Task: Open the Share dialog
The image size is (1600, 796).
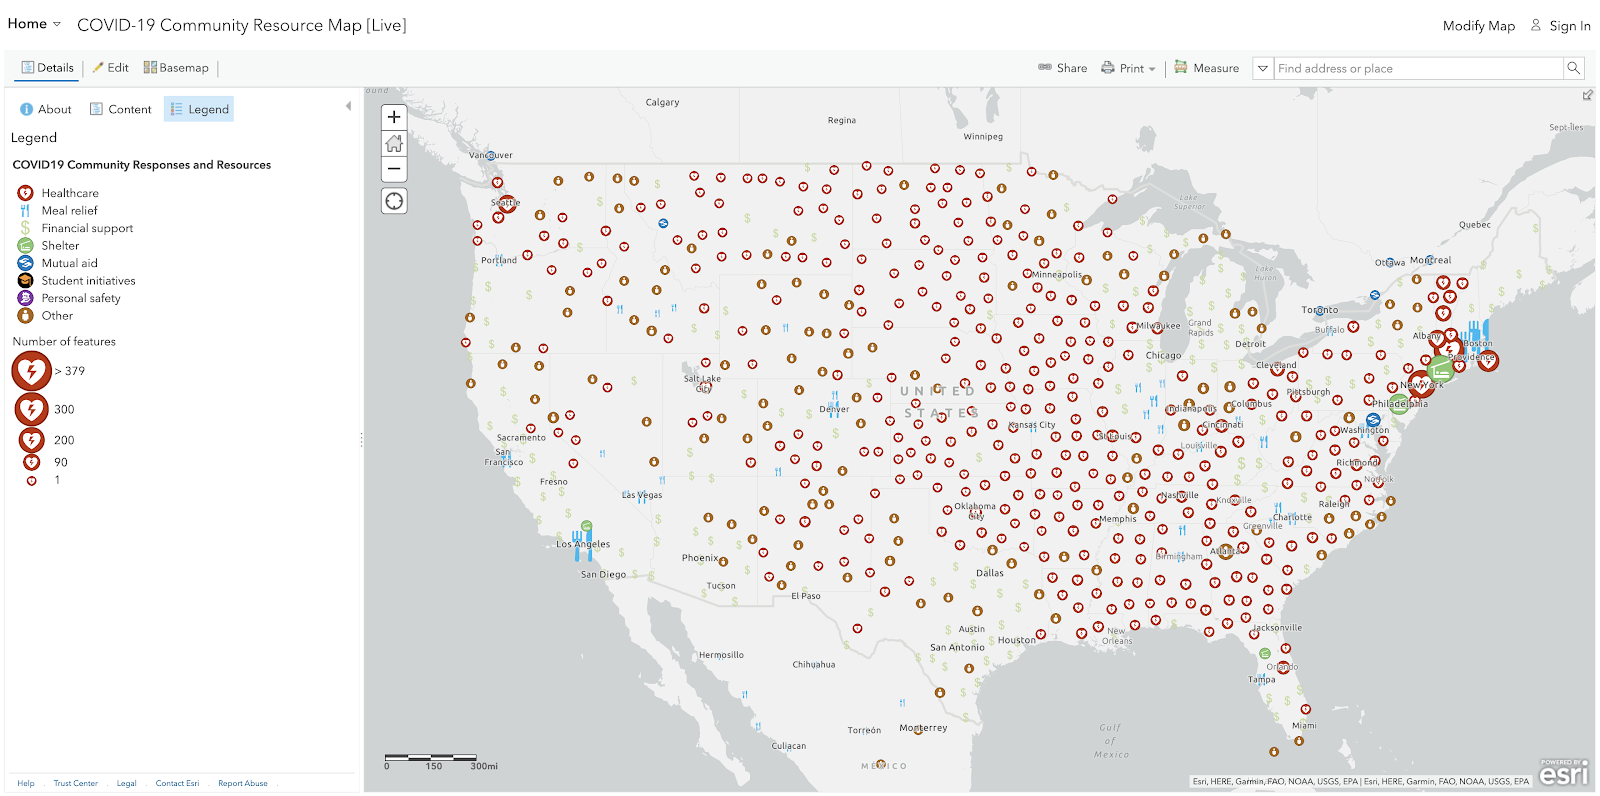Action: (1062, 68)
